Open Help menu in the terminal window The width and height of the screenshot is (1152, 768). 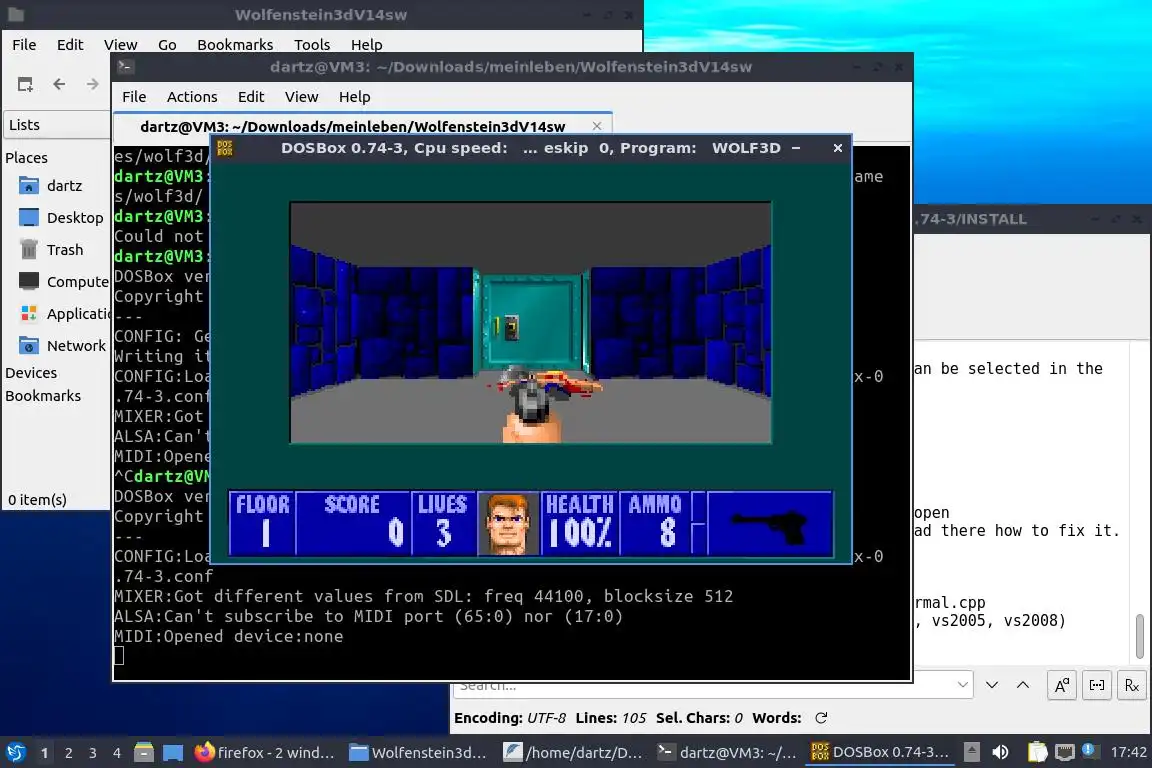tap(354, 97)
